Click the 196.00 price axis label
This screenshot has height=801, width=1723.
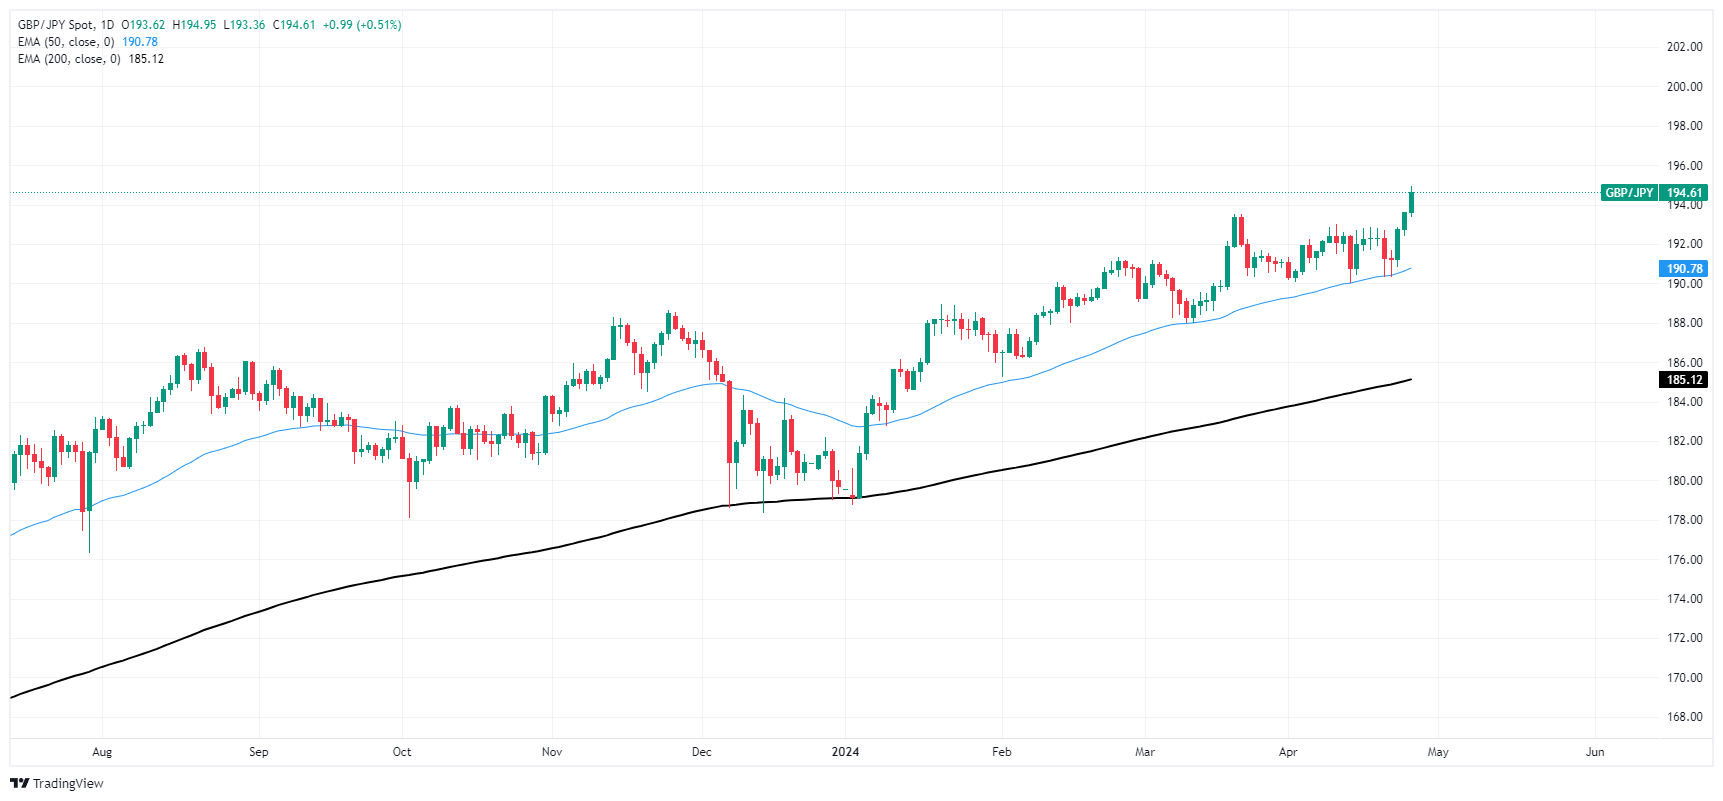(x=1684, y=166)
